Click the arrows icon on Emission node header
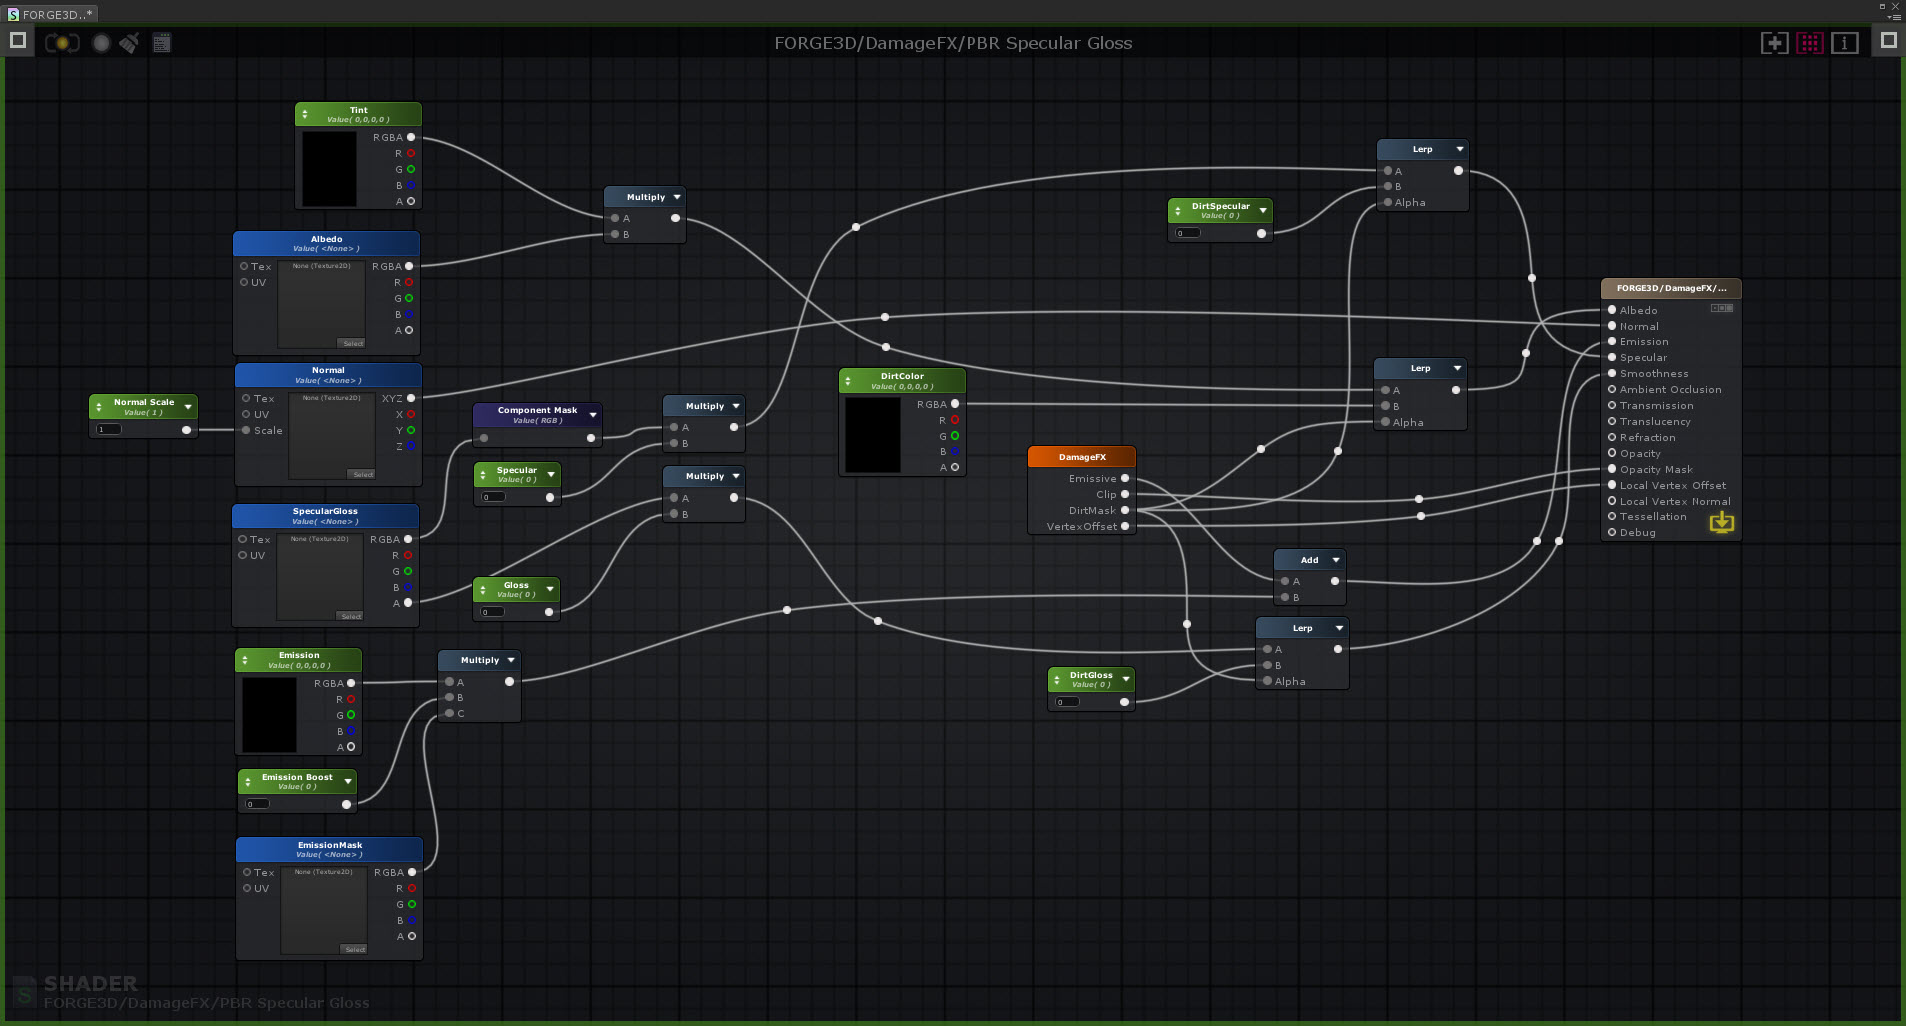This screenshot has width=1906, height=1026. tap(245, 660)
